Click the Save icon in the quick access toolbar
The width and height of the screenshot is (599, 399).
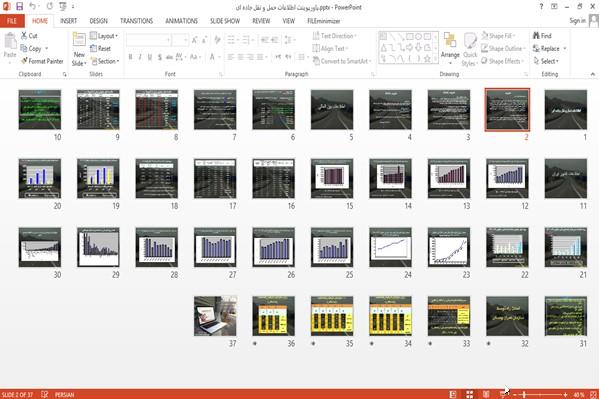point(19,6)
